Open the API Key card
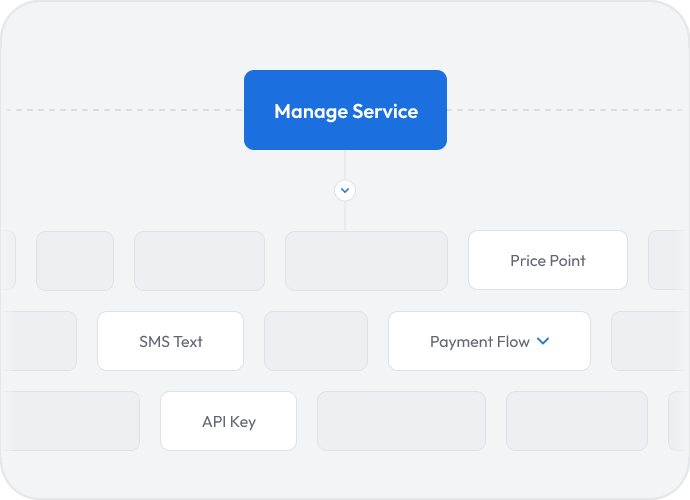The image size is (690, 500). (228, 421)
